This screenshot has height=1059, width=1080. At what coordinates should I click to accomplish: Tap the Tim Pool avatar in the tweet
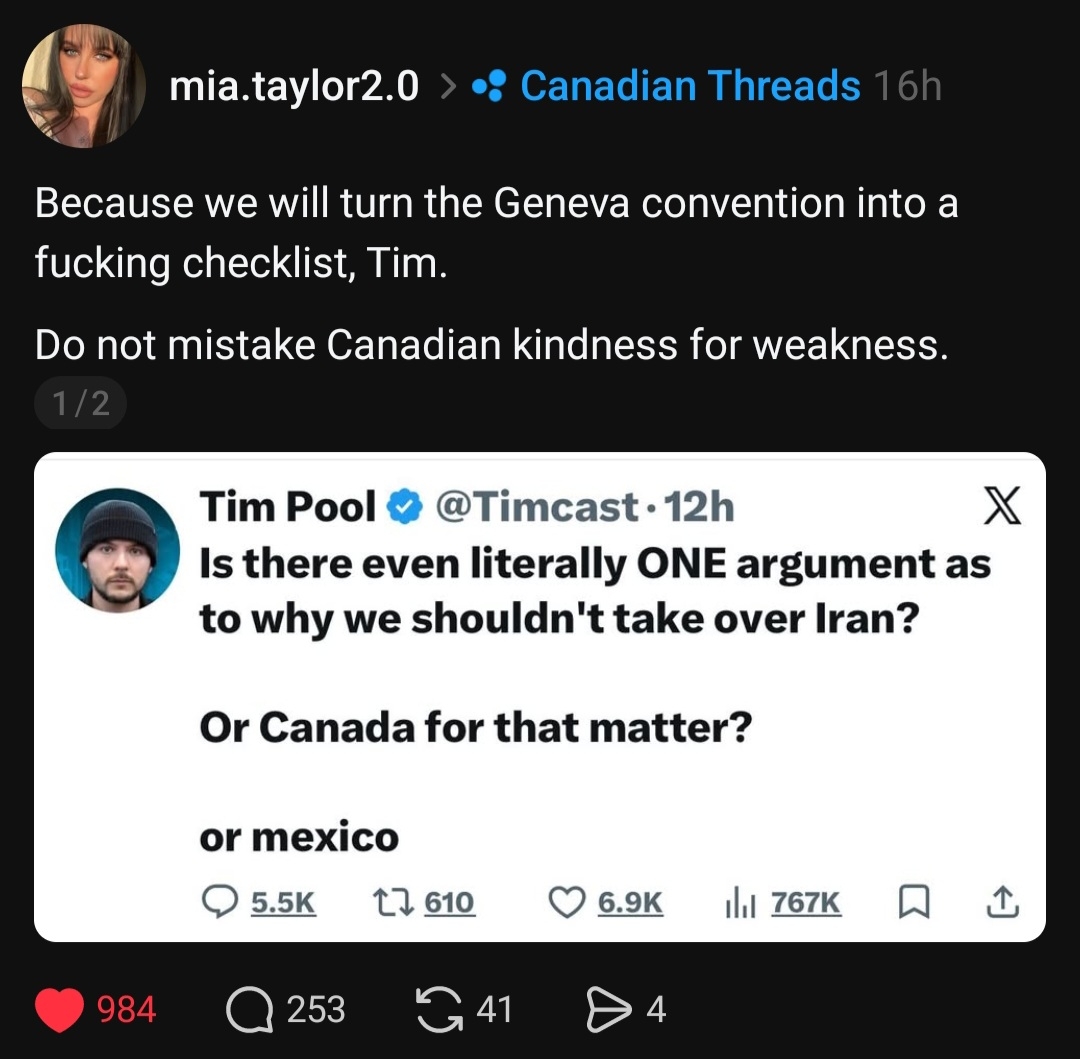(x=117, y=550)
